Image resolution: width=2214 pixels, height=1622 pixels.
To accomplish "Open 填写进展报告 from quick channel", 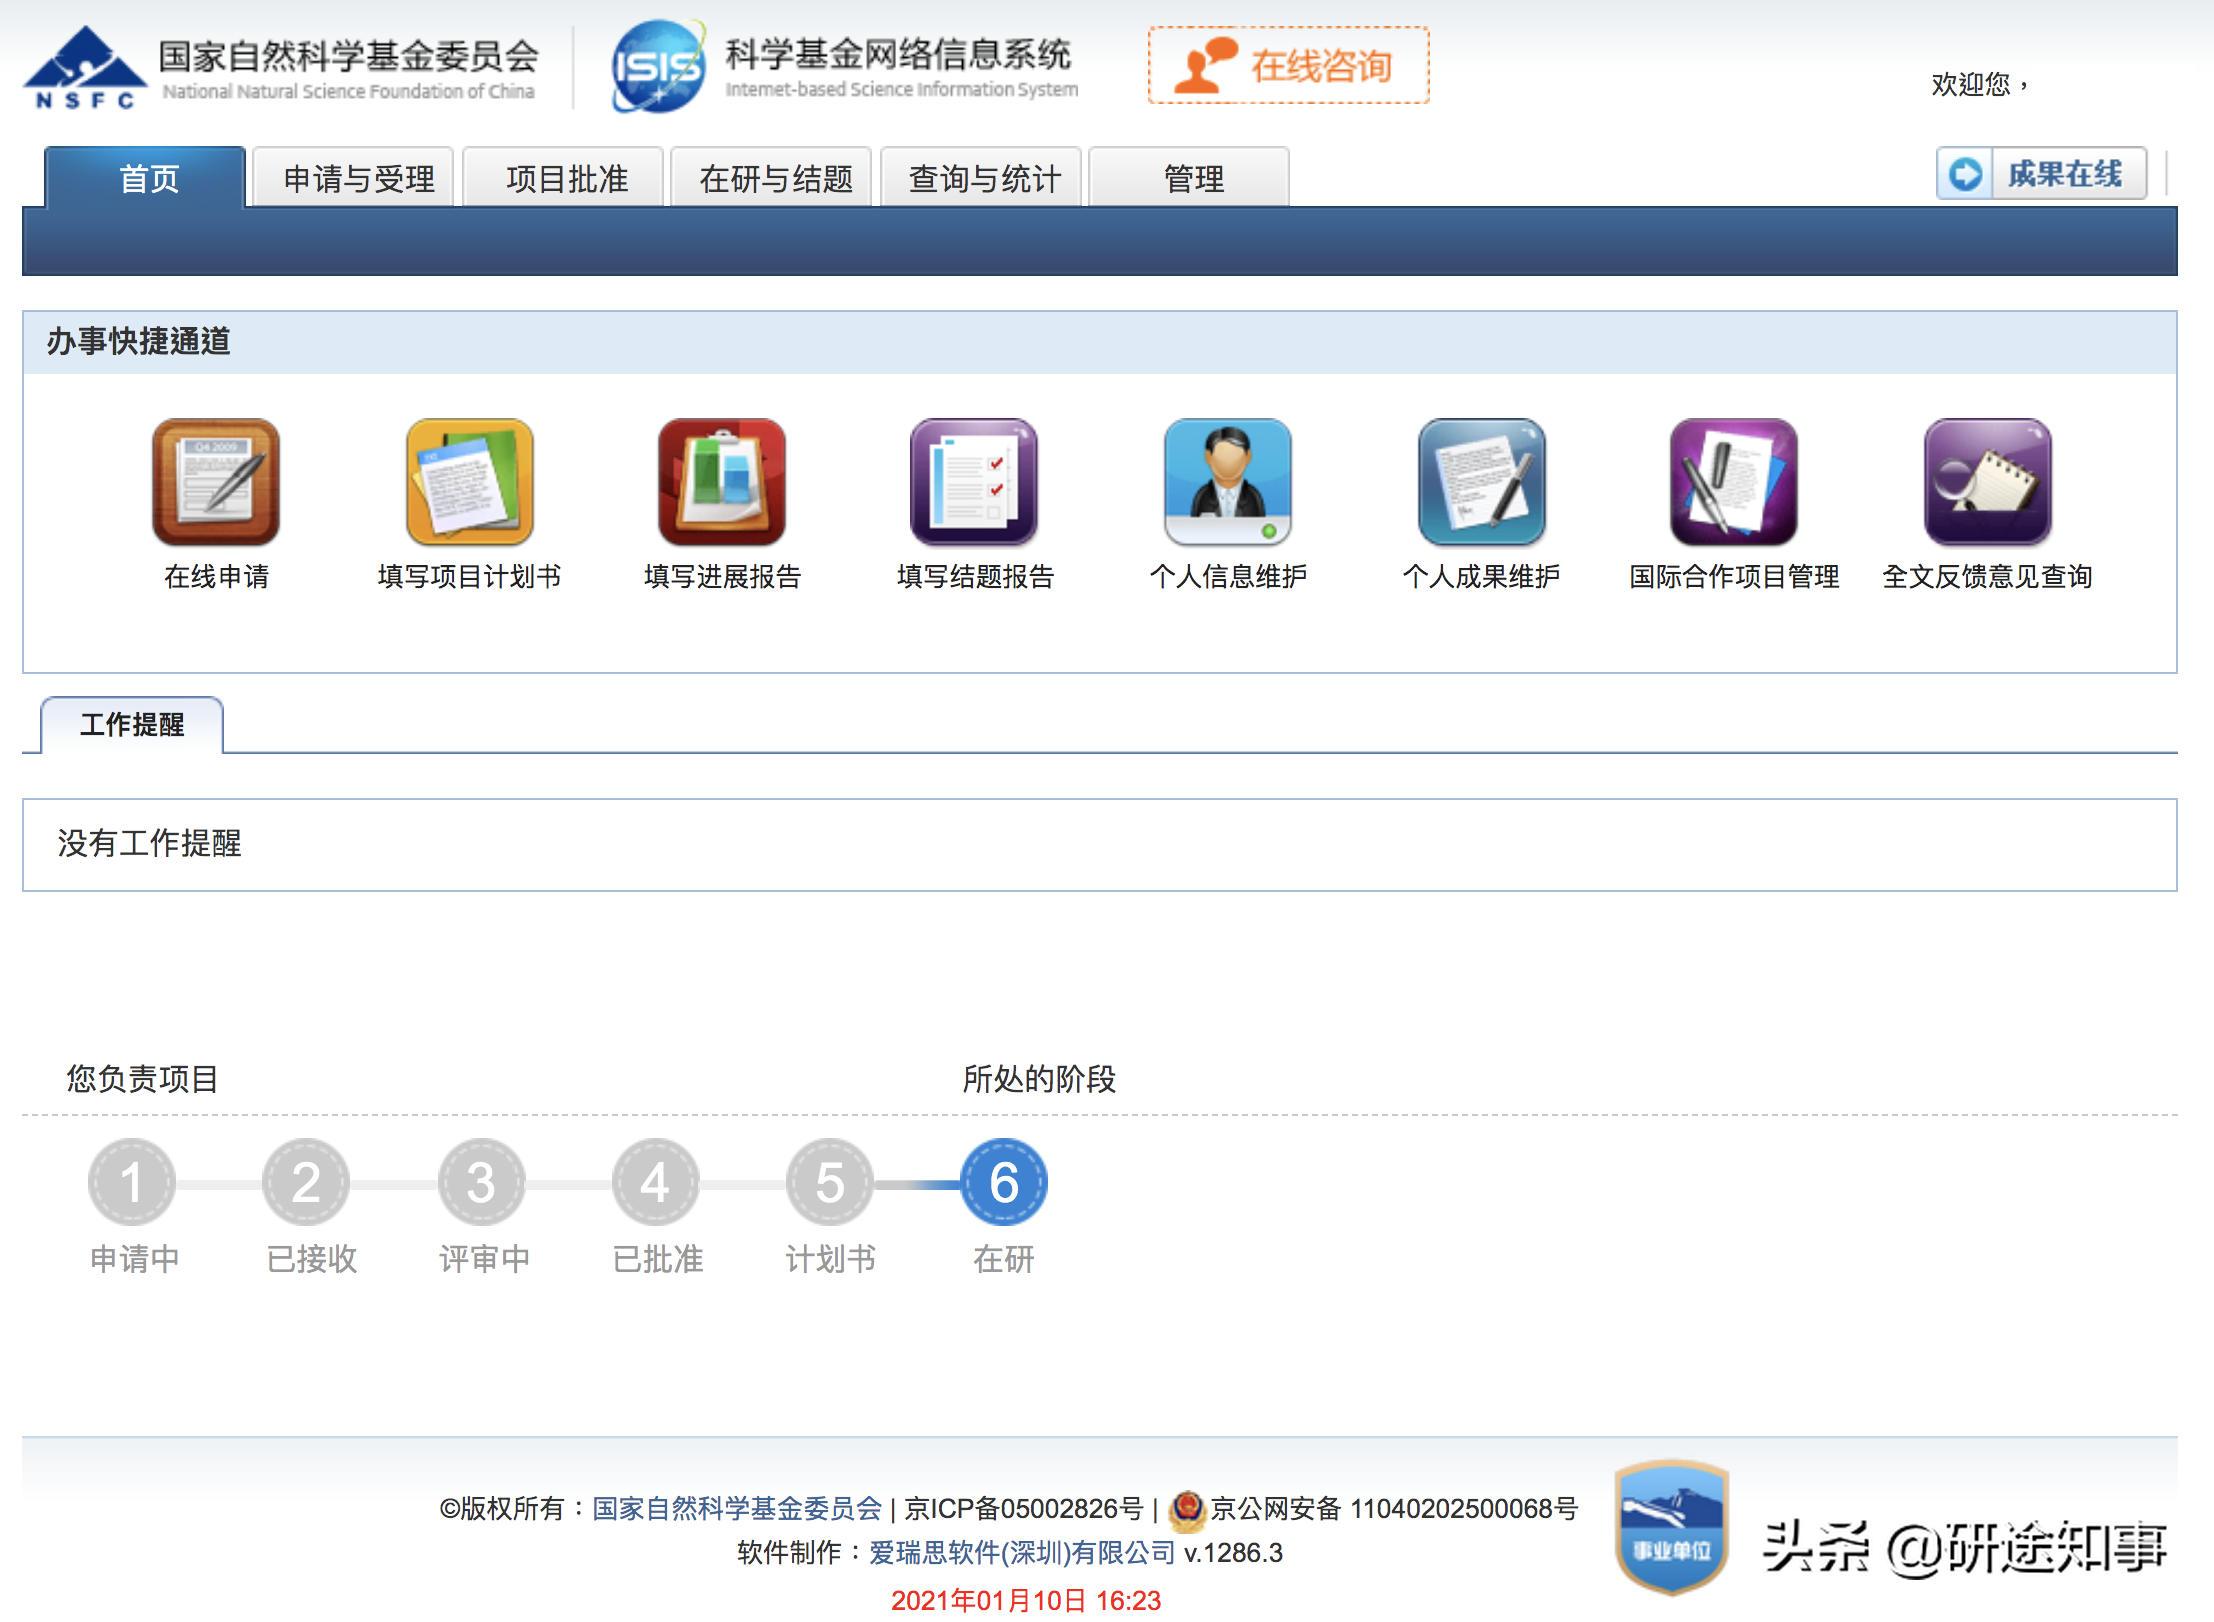I will 723,484.
